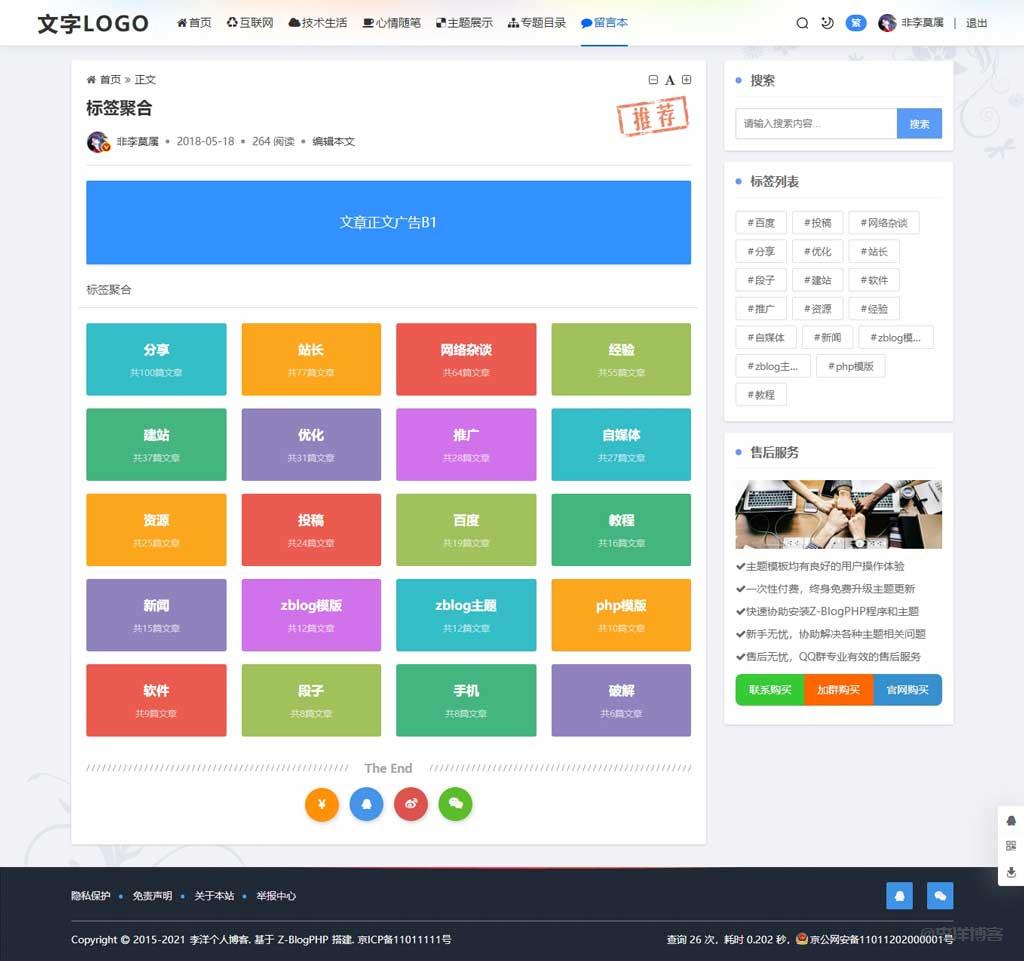Screen dimensions: 1024x961
Task: Click footer blue WeChat square icon
Action: coord(939,896)
